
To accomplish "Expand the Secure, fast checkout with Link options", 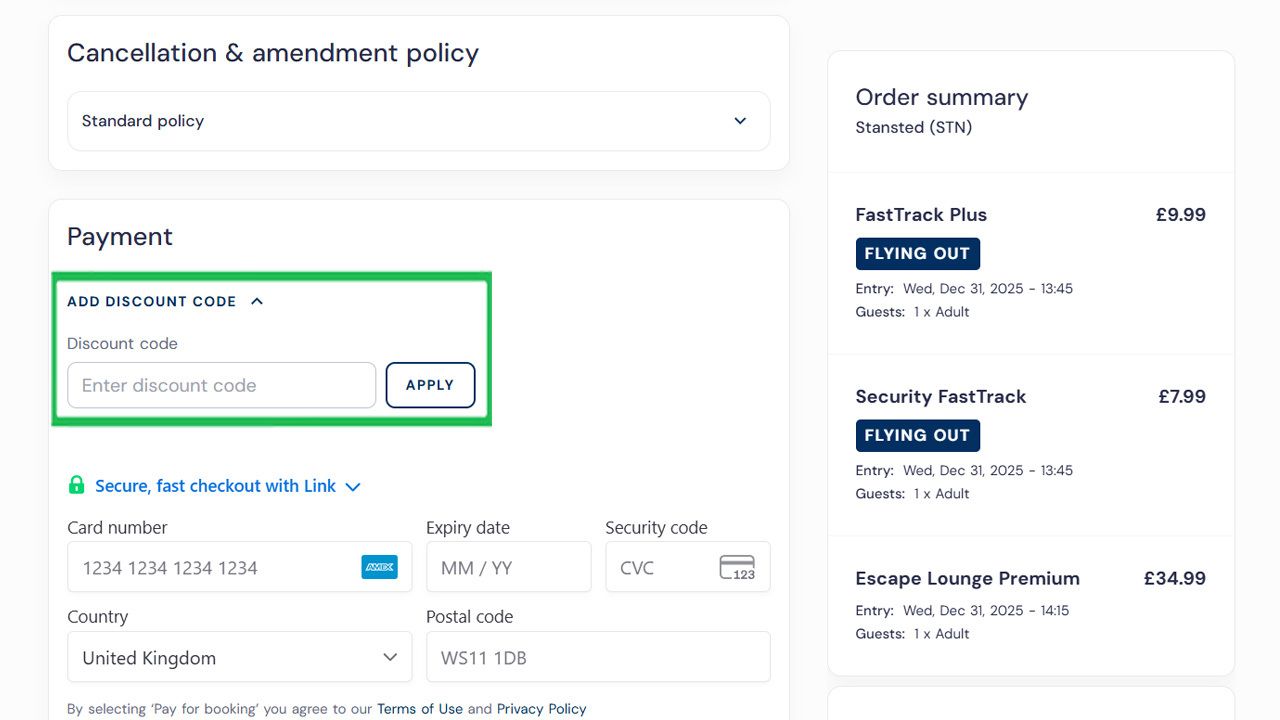I will click(x=352, y=486).
